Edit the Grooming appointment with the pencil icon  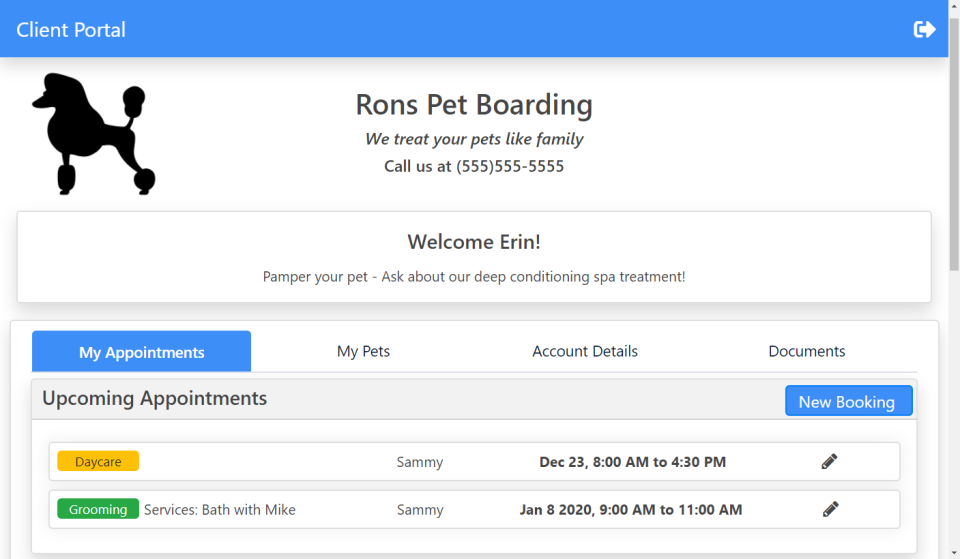(x=830, y=509)
